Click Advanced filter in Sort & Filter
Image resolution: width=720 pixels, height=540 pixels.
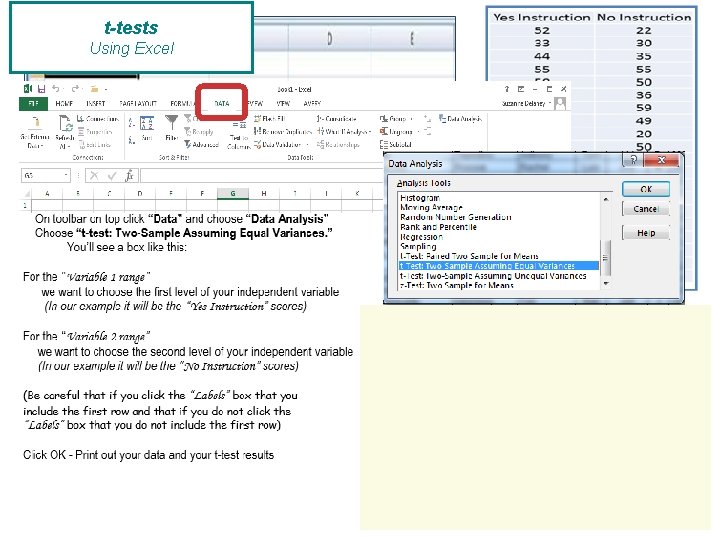click(x=202, y=145)
